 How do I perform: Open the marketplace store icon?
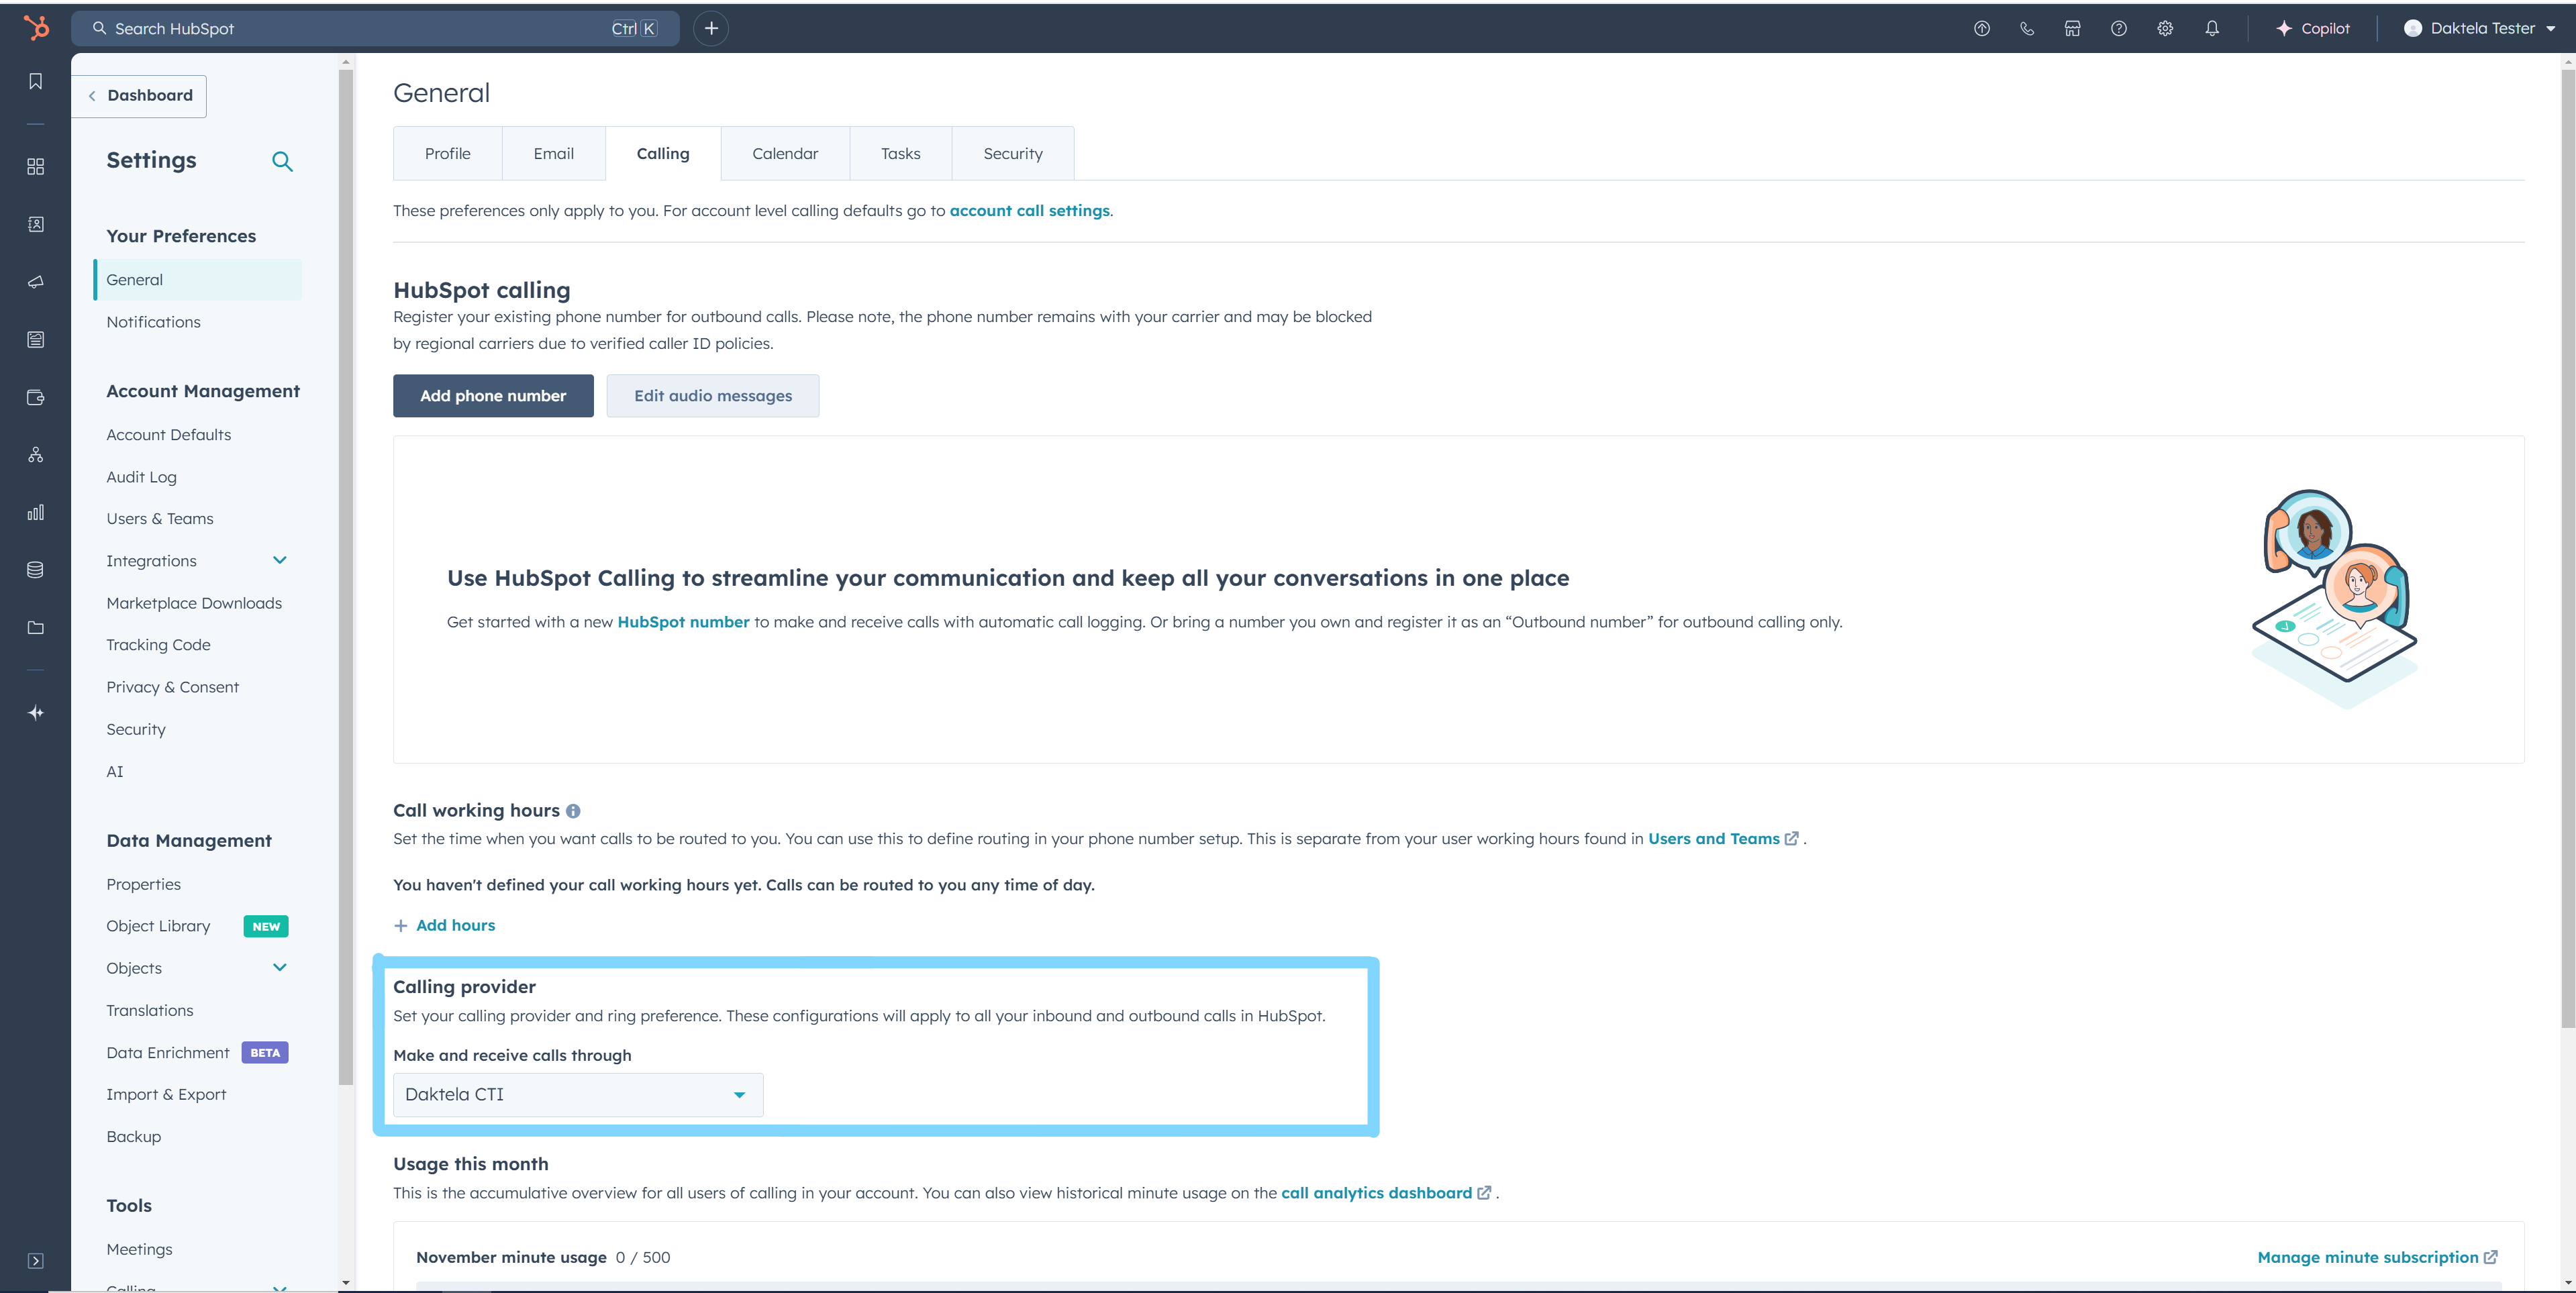click(x=2072, y=29)
